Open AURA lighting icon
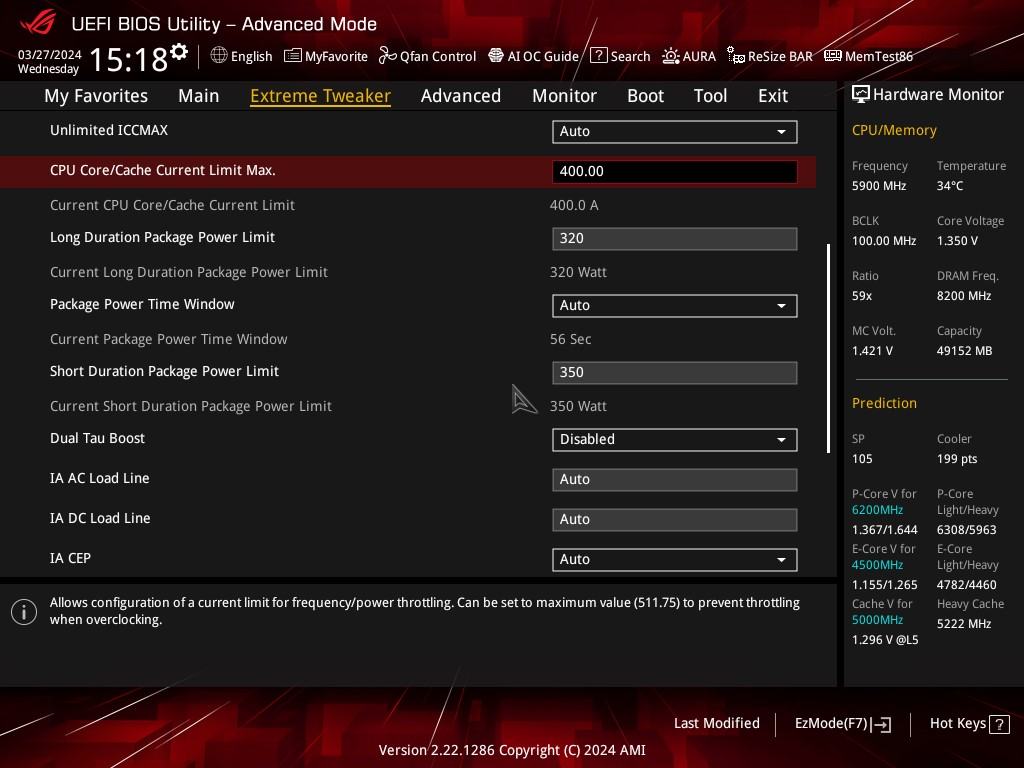This screenshot has width=1024, height=768. pos(670,56)
